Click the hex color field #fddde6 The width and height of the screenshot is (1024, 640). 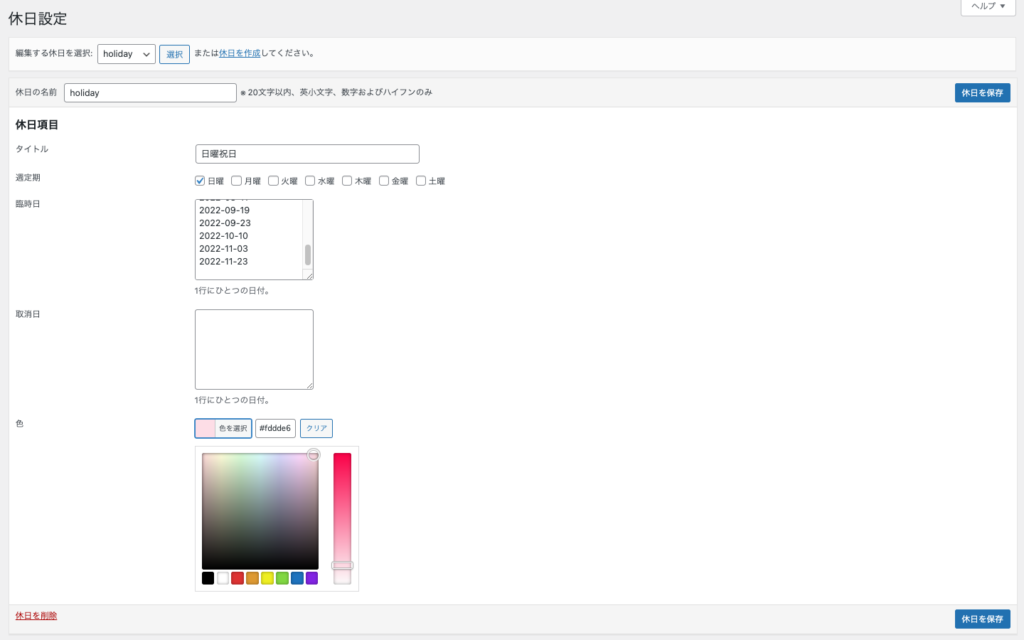(275, 428)
